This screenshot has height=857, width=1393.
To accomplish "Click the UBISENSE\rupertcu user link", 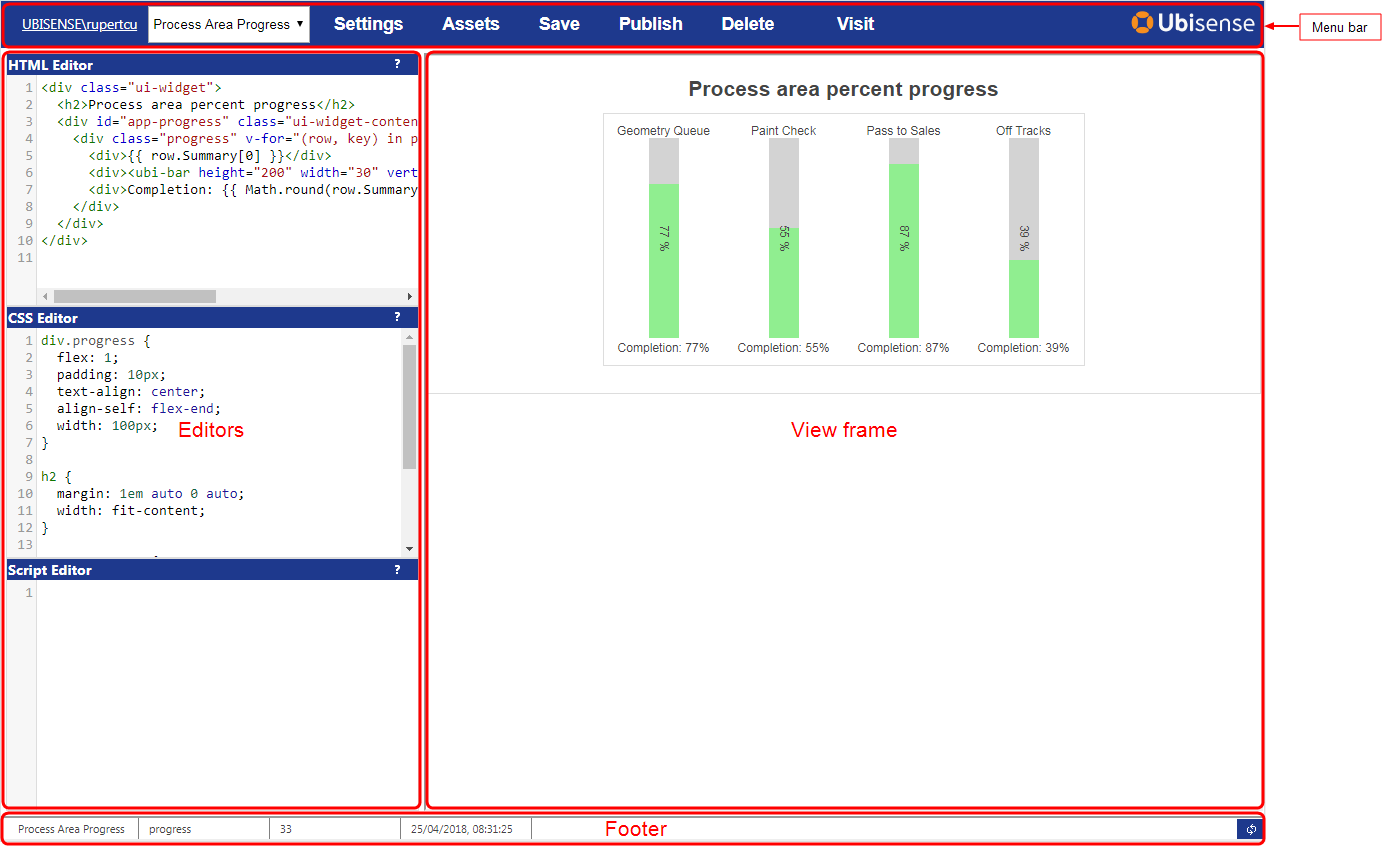I will (x=80, y=24).
